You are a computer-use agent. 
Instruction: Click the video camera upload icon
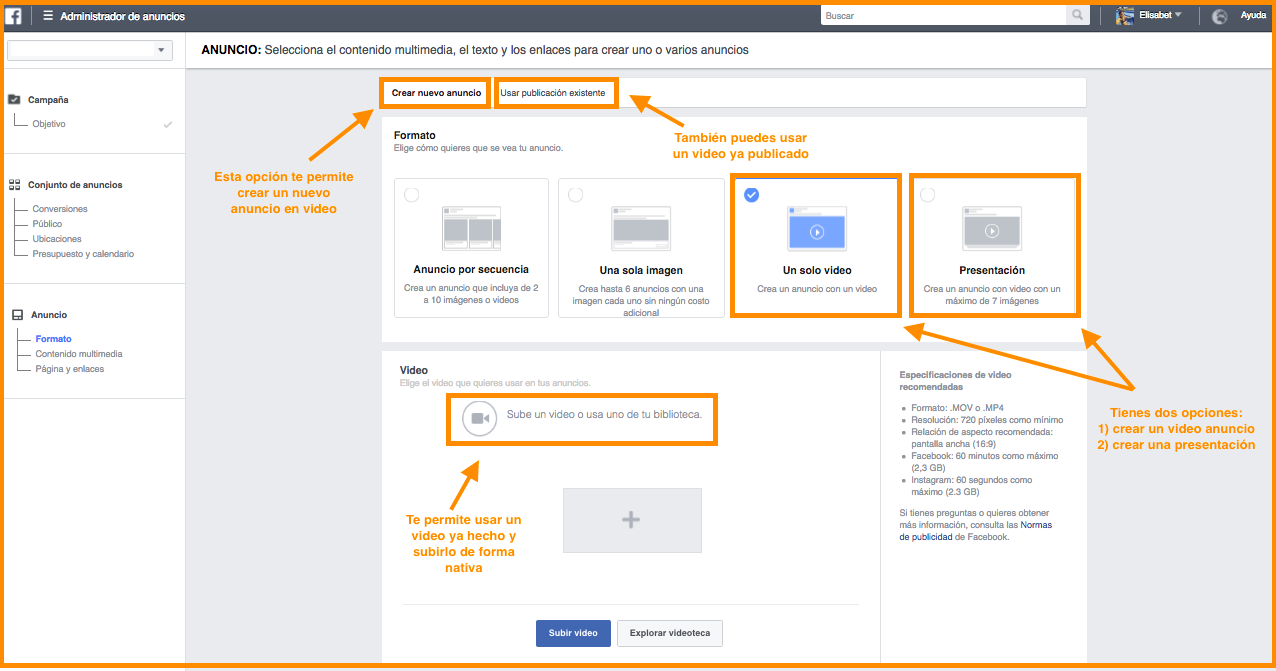479,418
